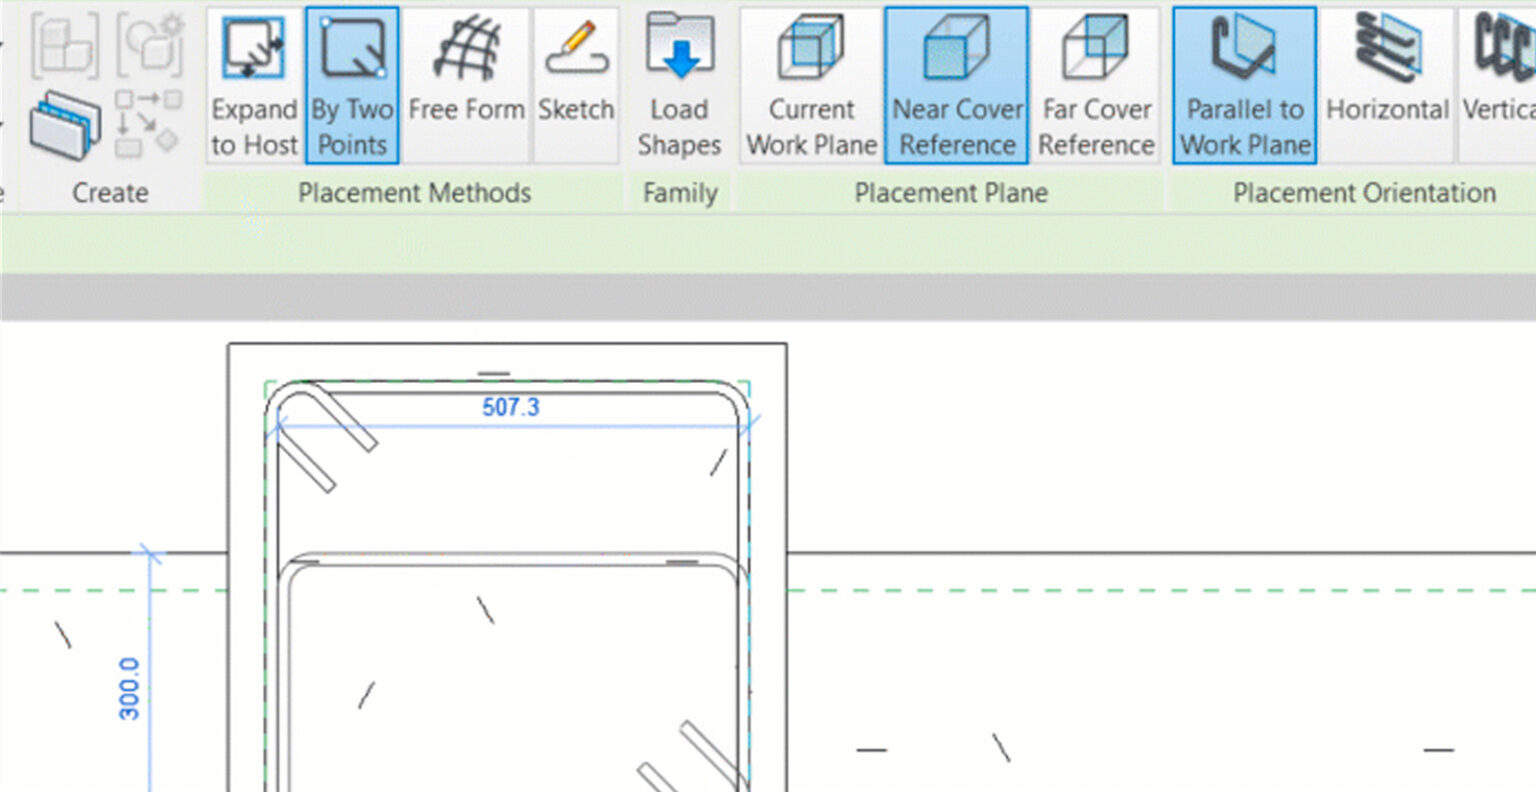Edit the 507.3 dimension value

pos(512,407)
